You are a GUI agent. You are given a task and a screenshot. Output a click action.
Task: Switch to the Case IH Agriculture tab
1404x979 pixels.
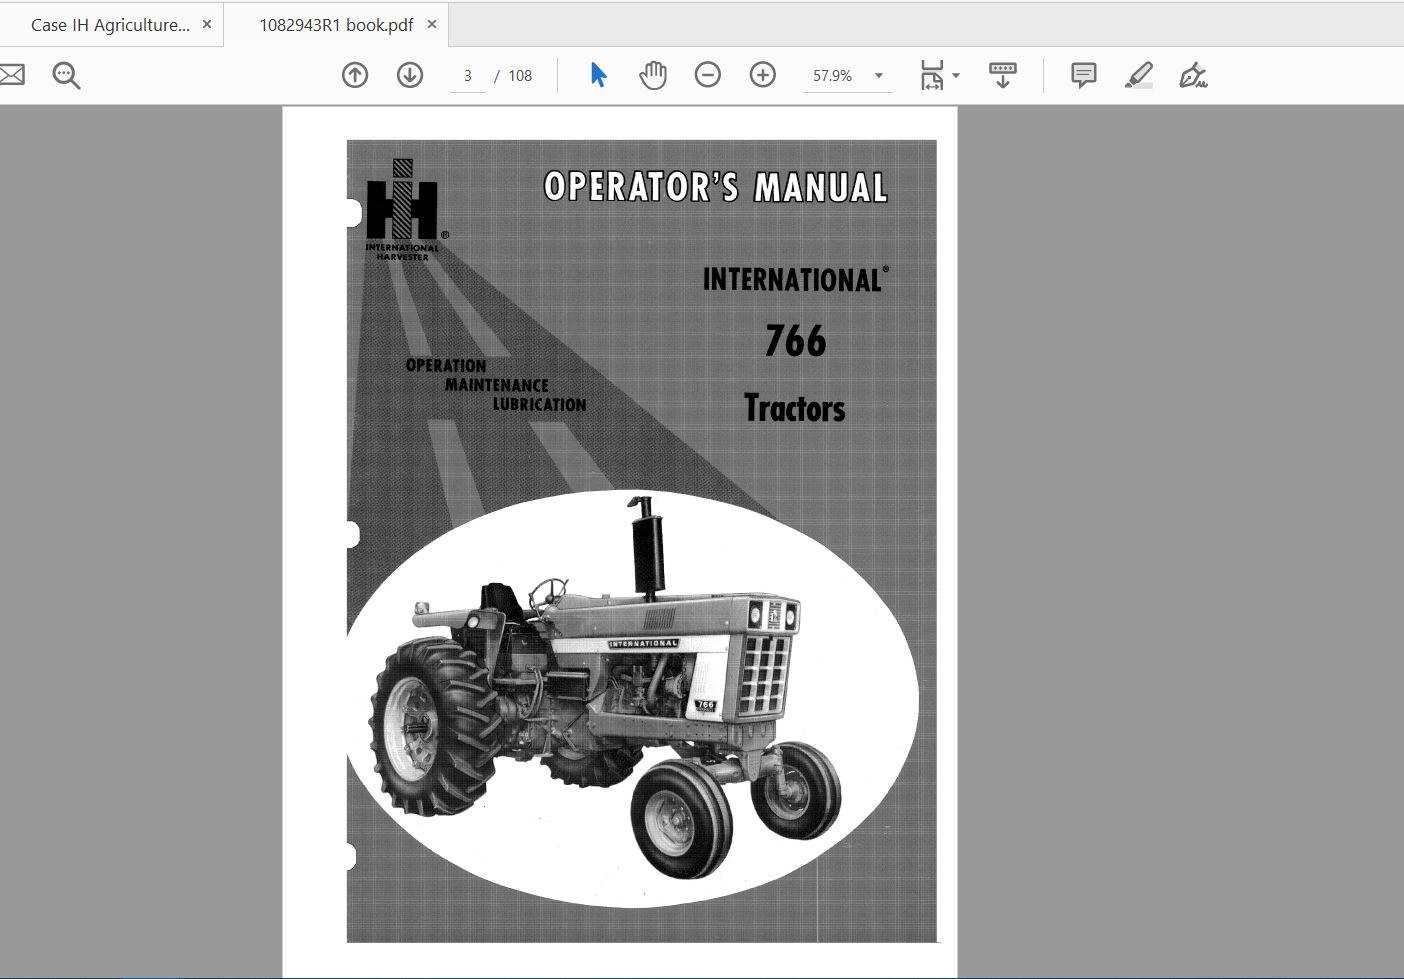tap(110, 25)
